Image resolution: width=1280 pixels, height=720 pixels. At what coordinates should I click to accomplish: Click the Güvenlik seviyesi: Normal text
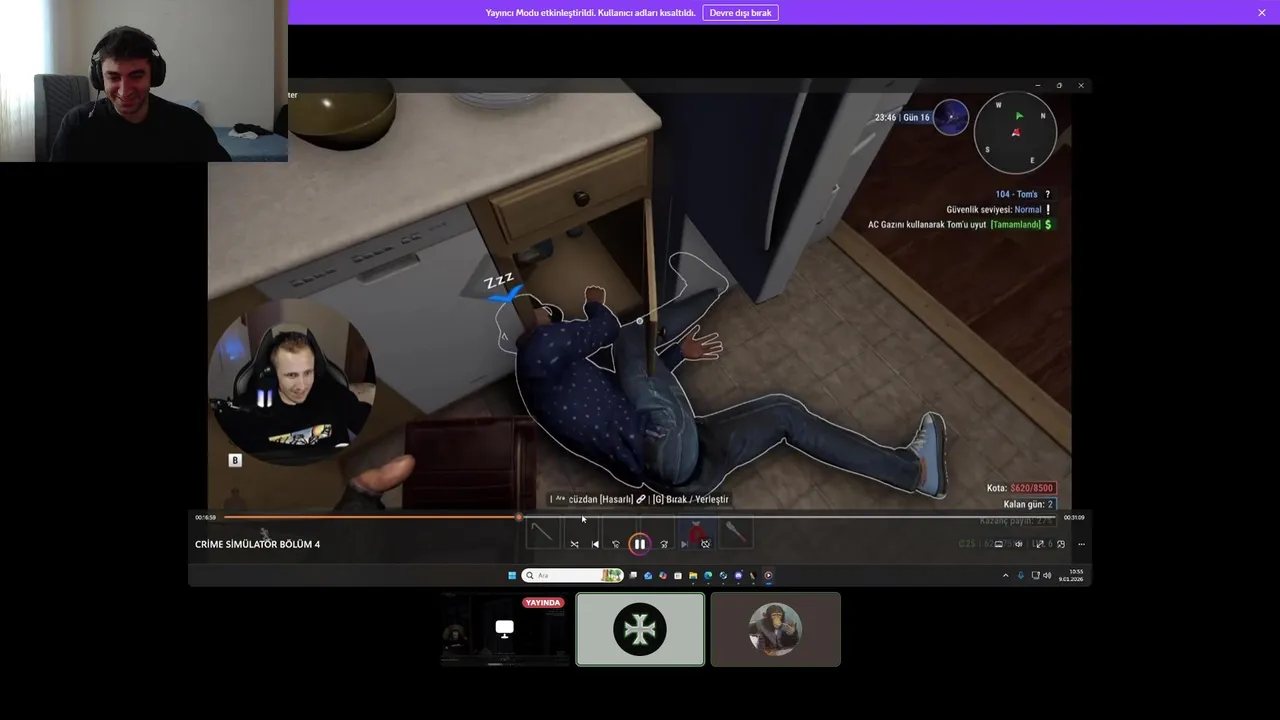click(x=994, y=210)
